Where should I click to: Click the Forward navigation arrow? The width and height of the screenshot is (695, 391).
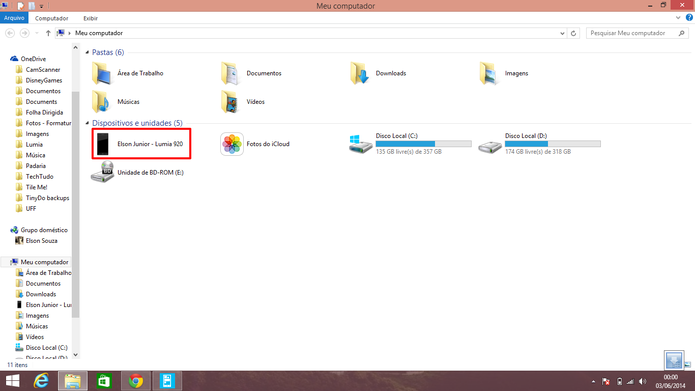pos(24,33)
